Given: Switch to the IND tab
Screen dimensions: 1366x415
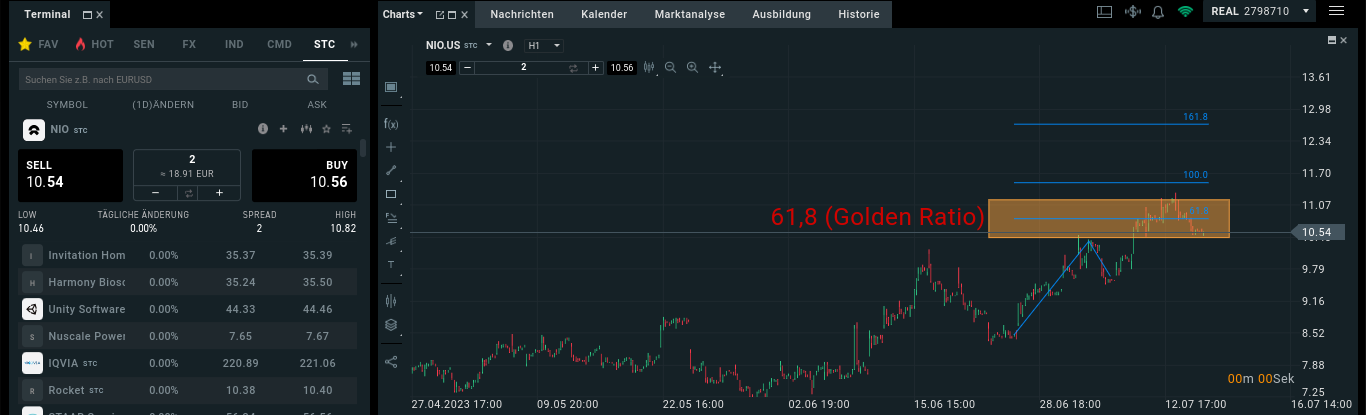Looking at the screenshot, I should click(x=234, y=45).
